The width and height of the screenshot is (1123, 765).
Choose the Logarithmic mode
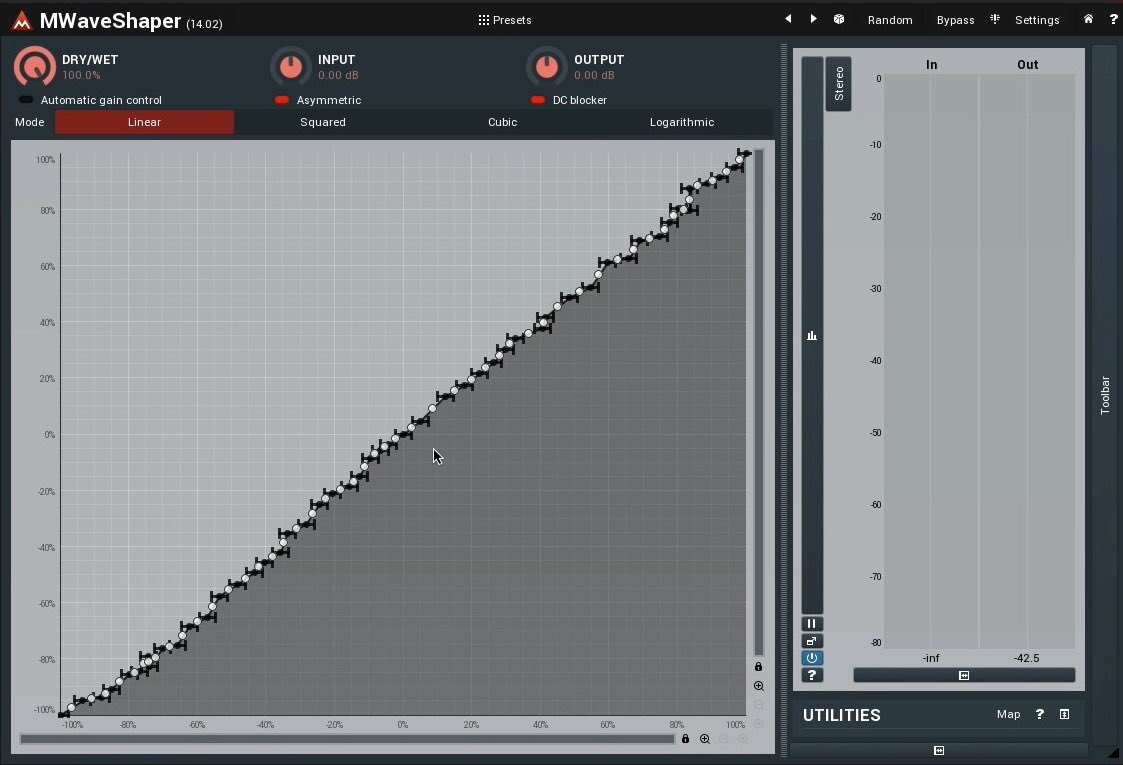(682, 122)
